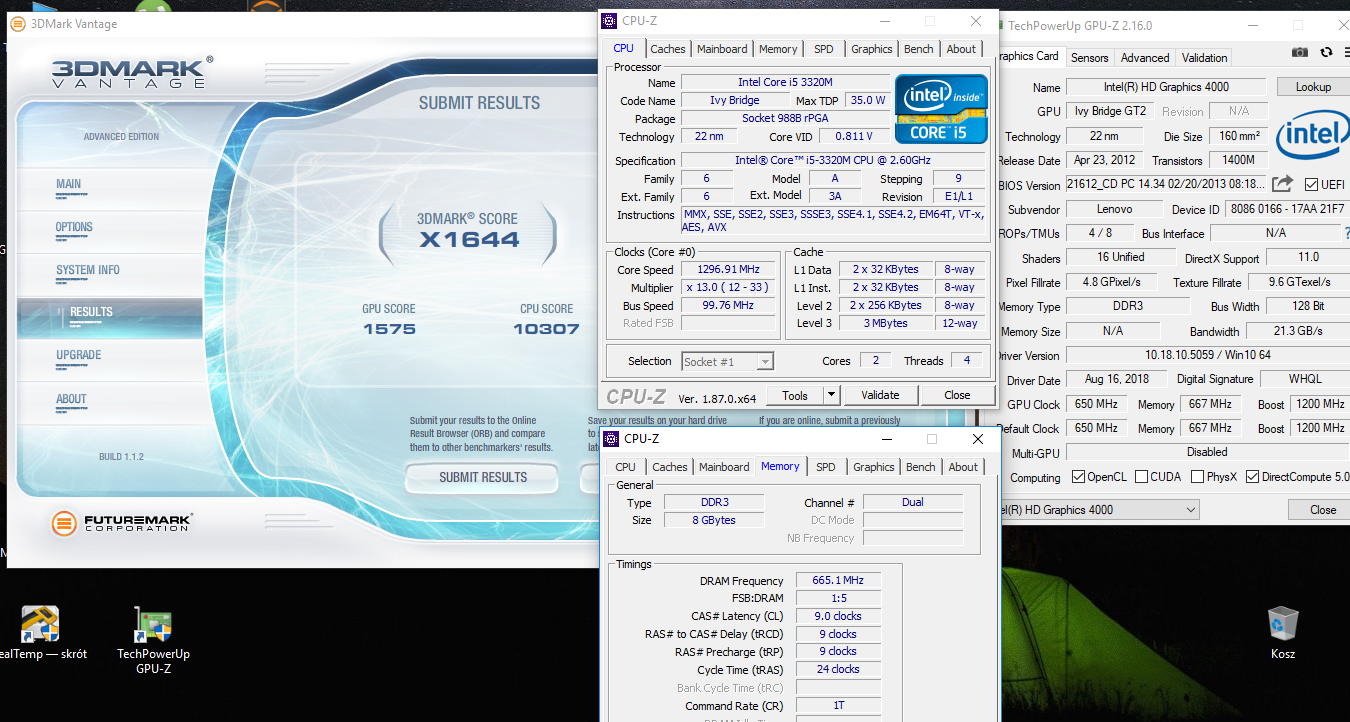This screenshot has height=722, width=1350.
Task: Click the CPU-Z memory window's title bar icon
Action: click(612, 439)
